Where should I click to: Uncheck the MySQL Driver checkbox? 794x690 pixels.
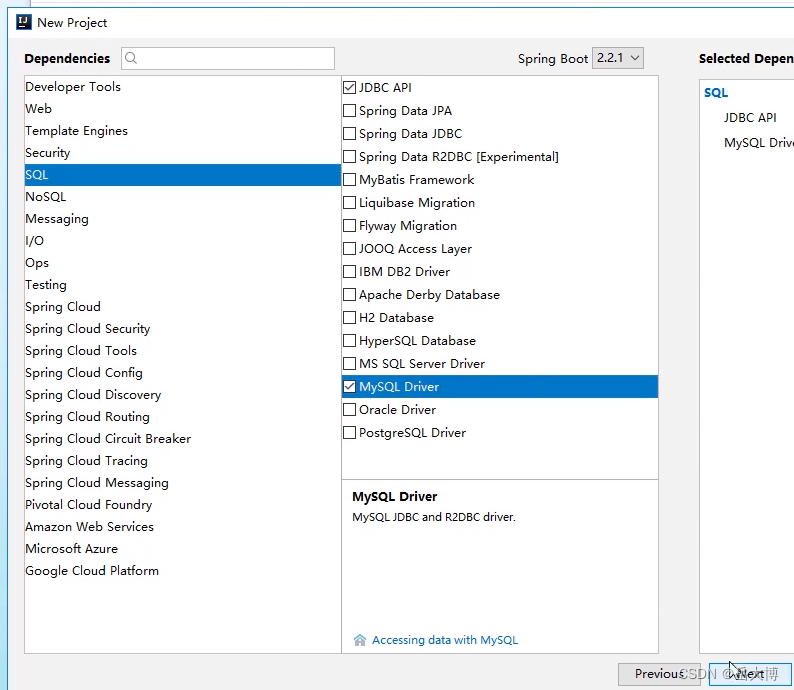tap(349, 387)
